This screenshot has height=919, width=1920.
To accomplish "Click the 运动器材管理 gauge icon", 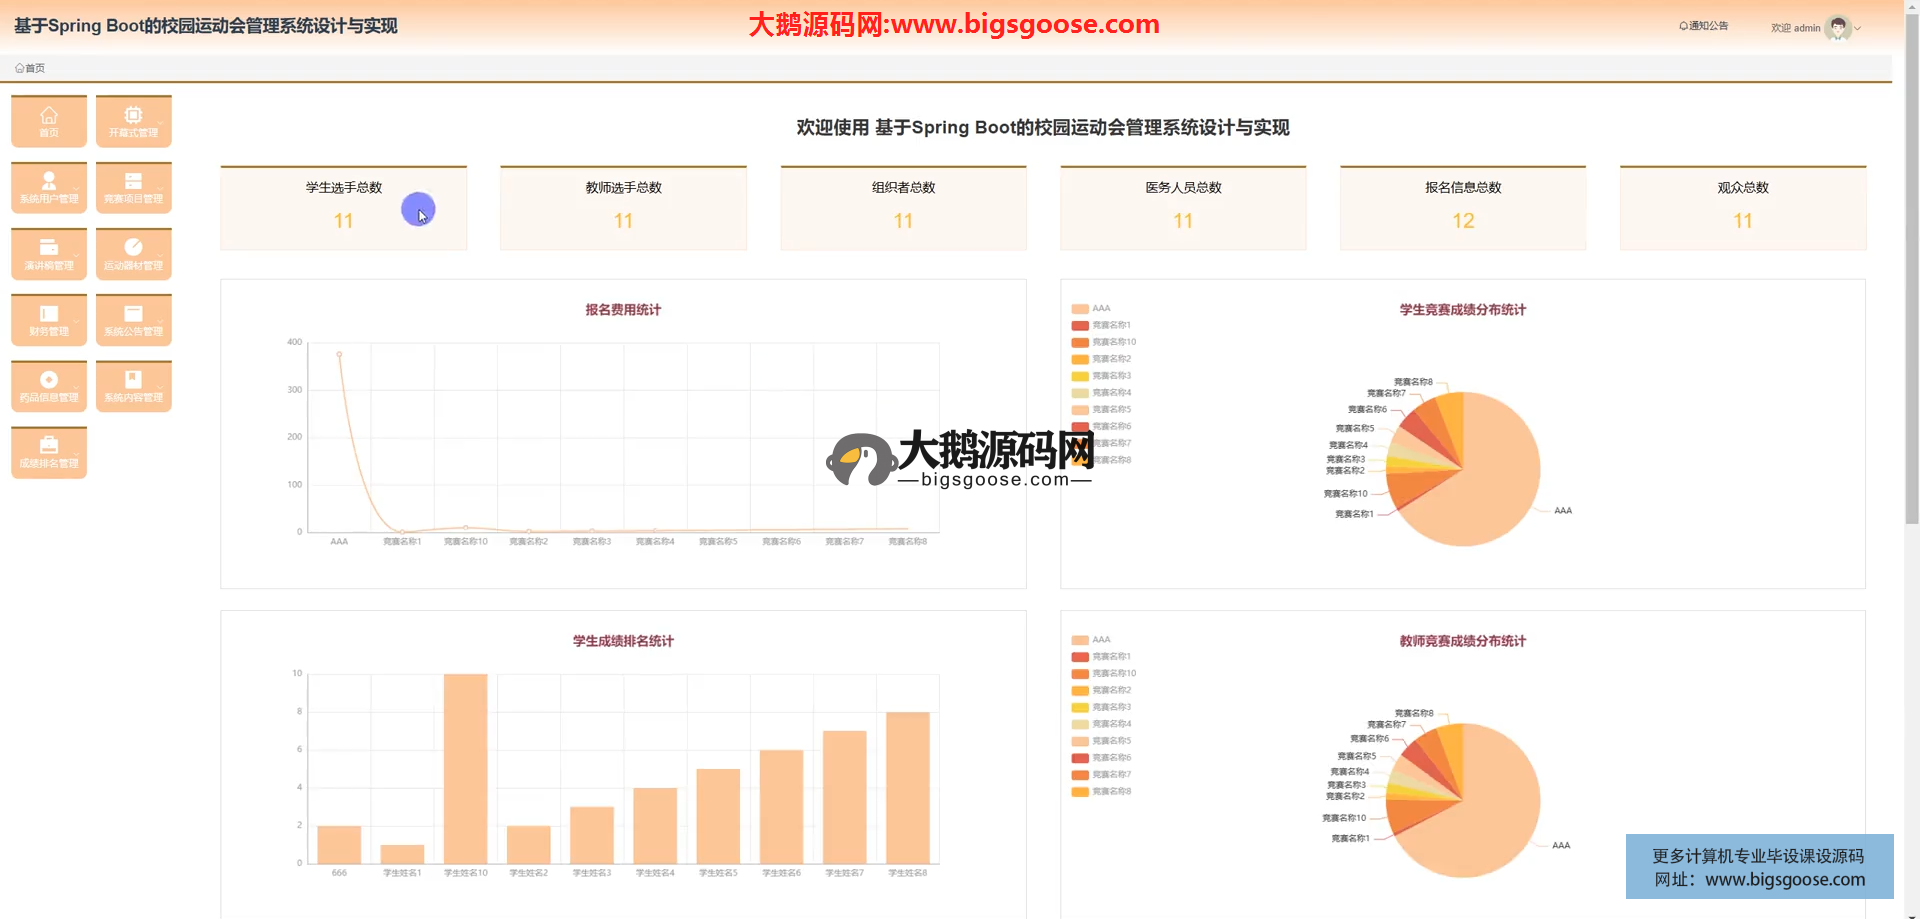I will point(133,247).
